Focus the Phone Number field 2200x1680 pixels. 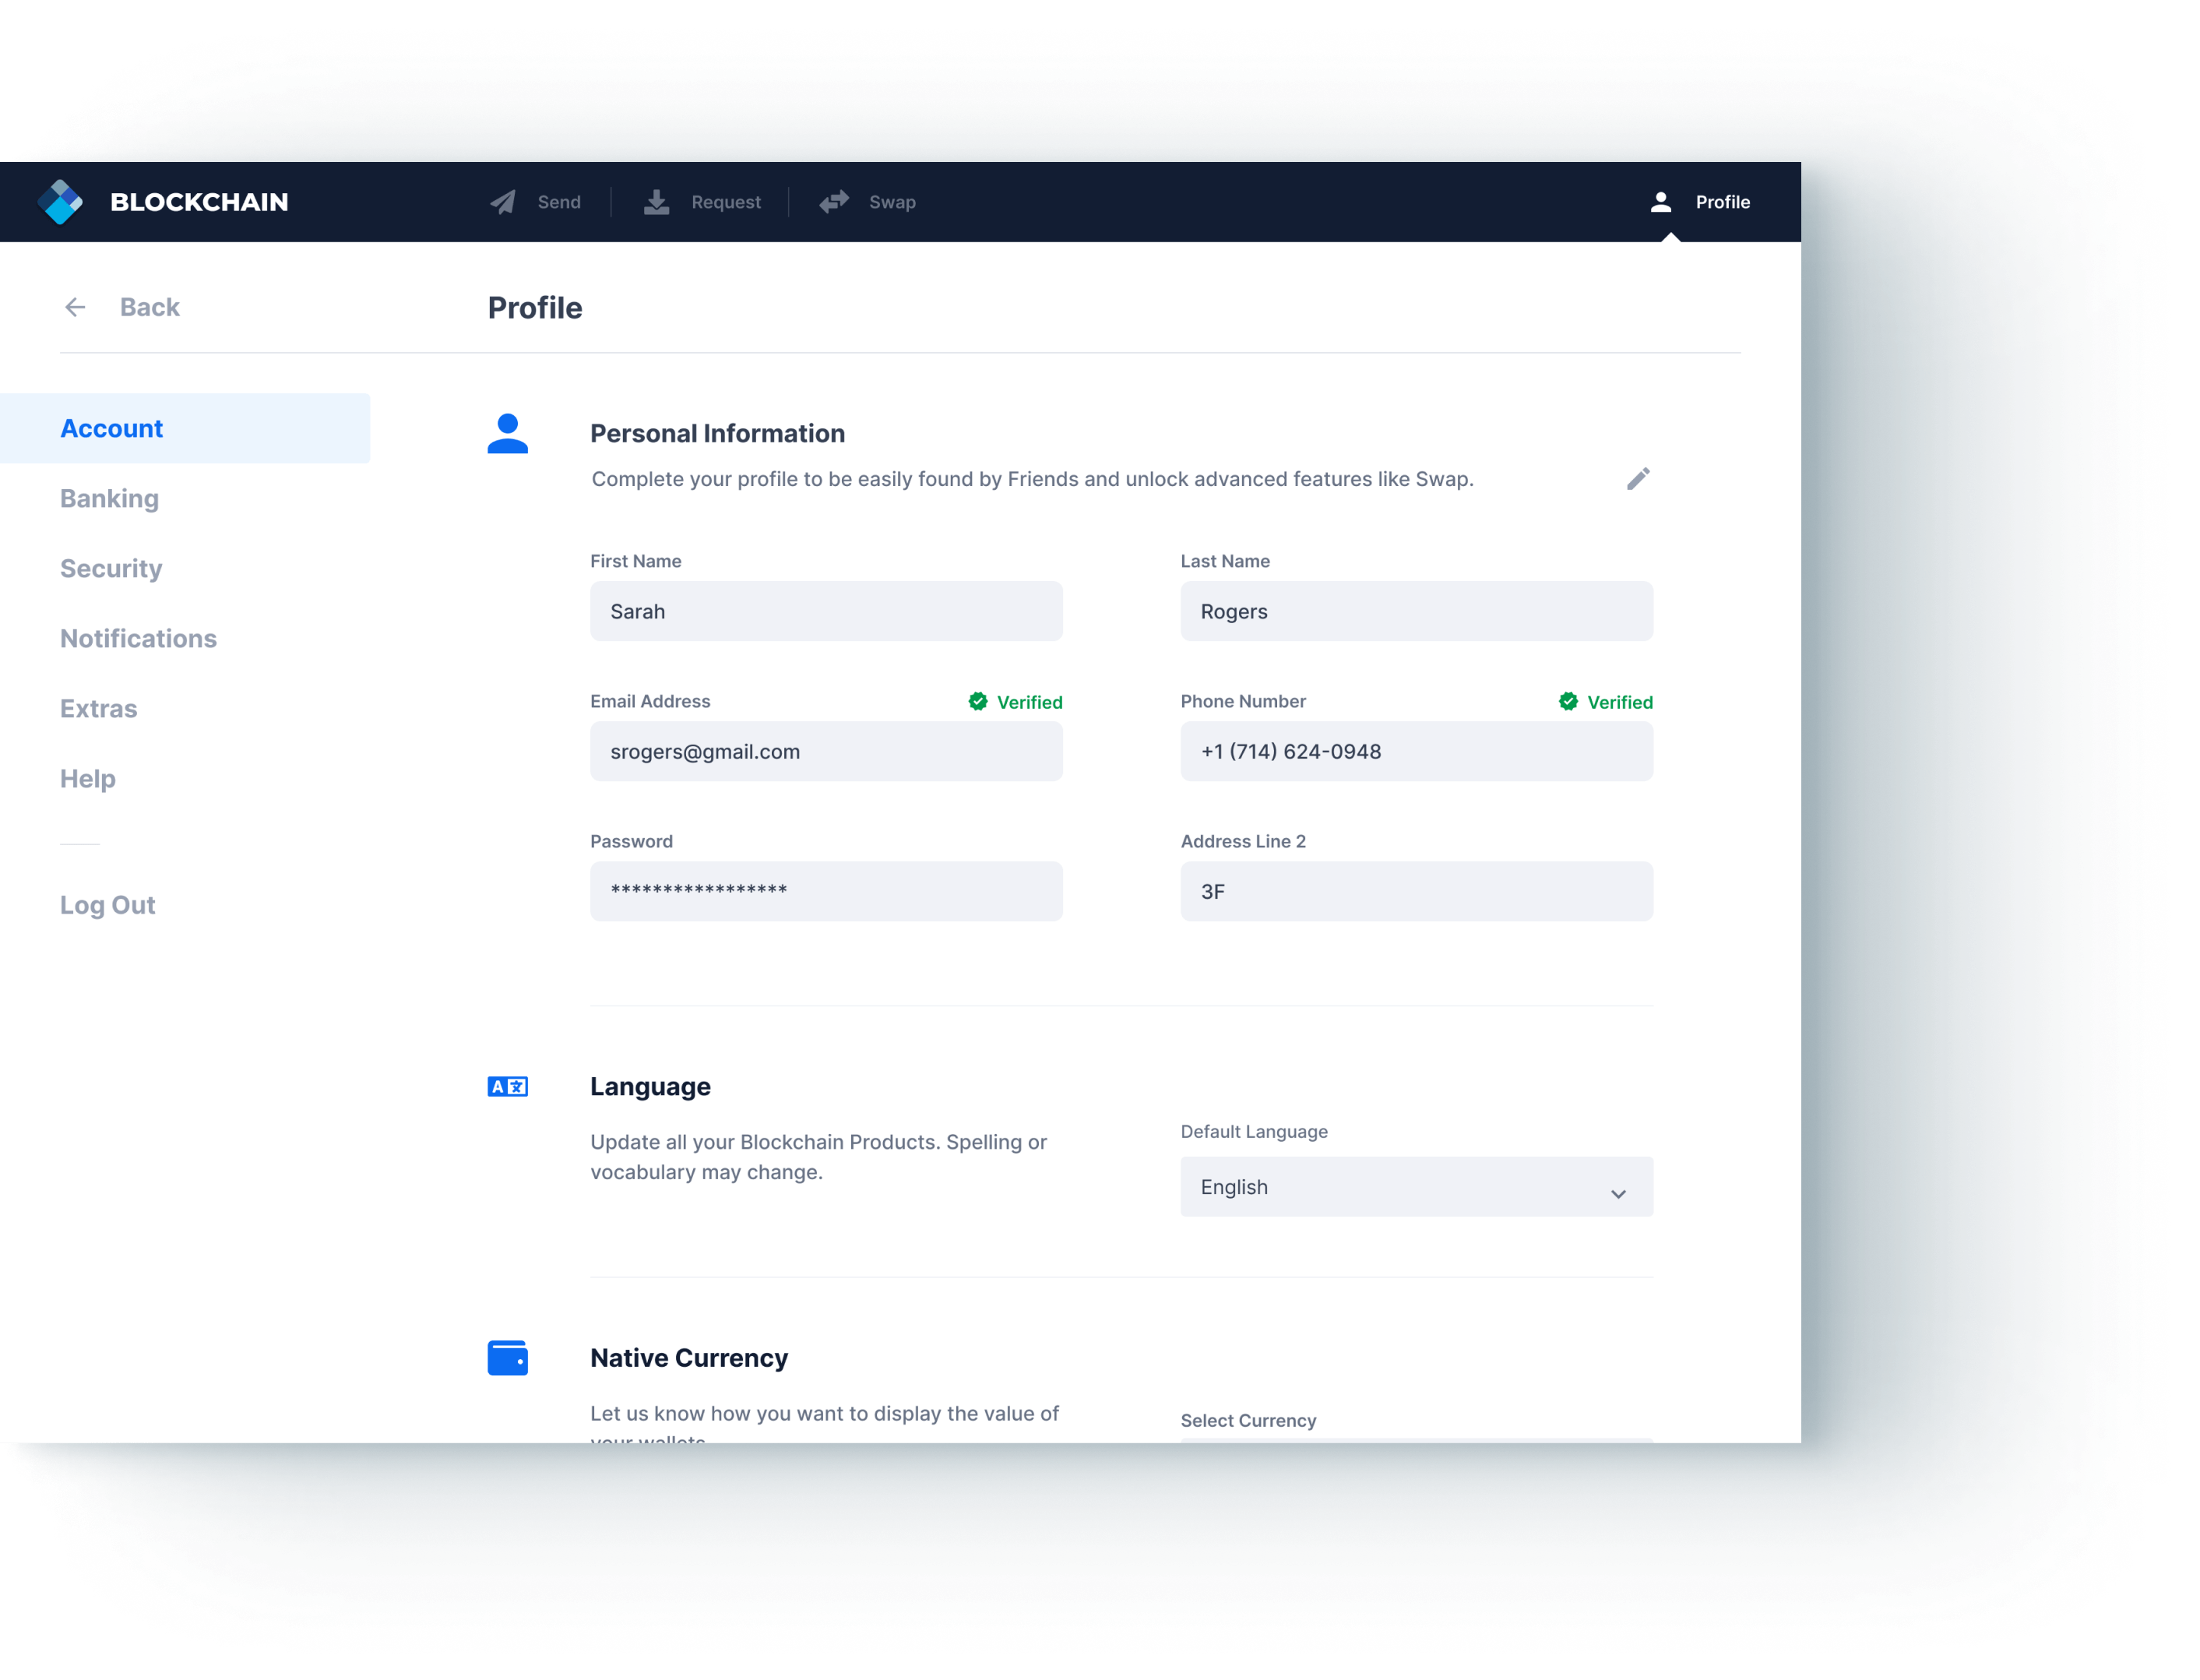[1416, 751]
